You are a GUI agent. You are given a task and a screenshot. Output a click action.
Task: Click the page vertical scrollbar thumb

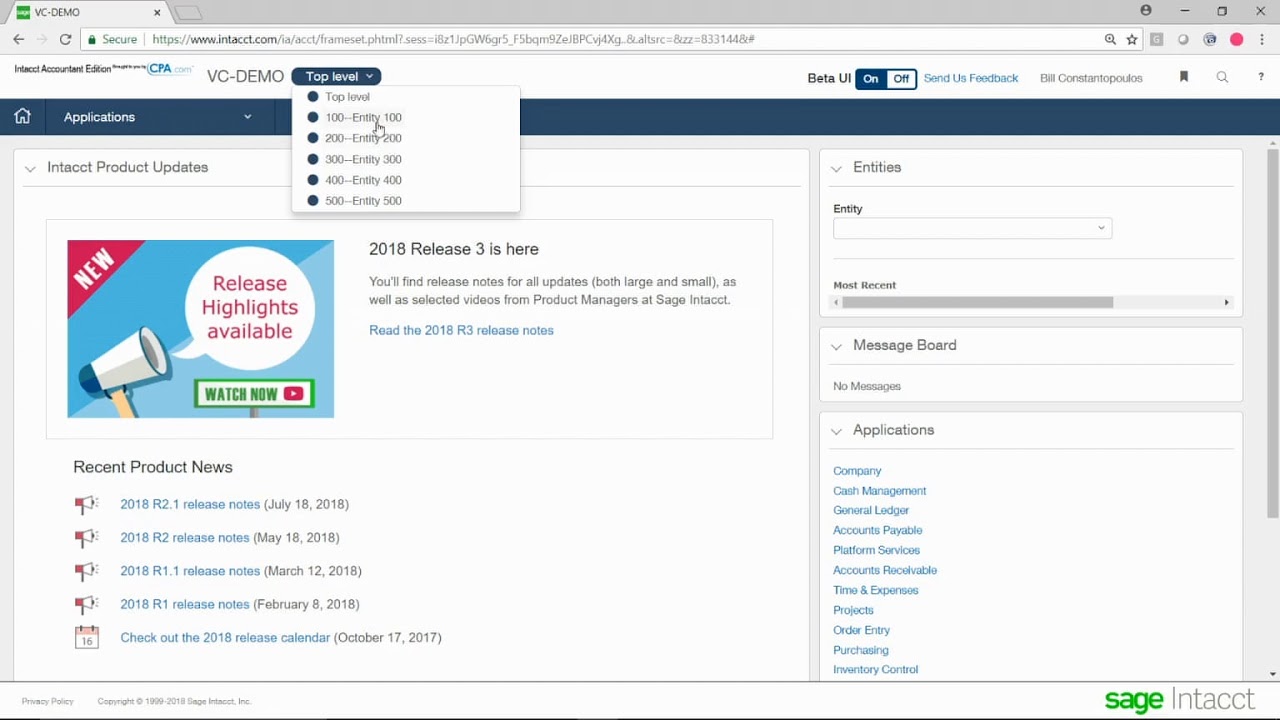[1272, 333]
